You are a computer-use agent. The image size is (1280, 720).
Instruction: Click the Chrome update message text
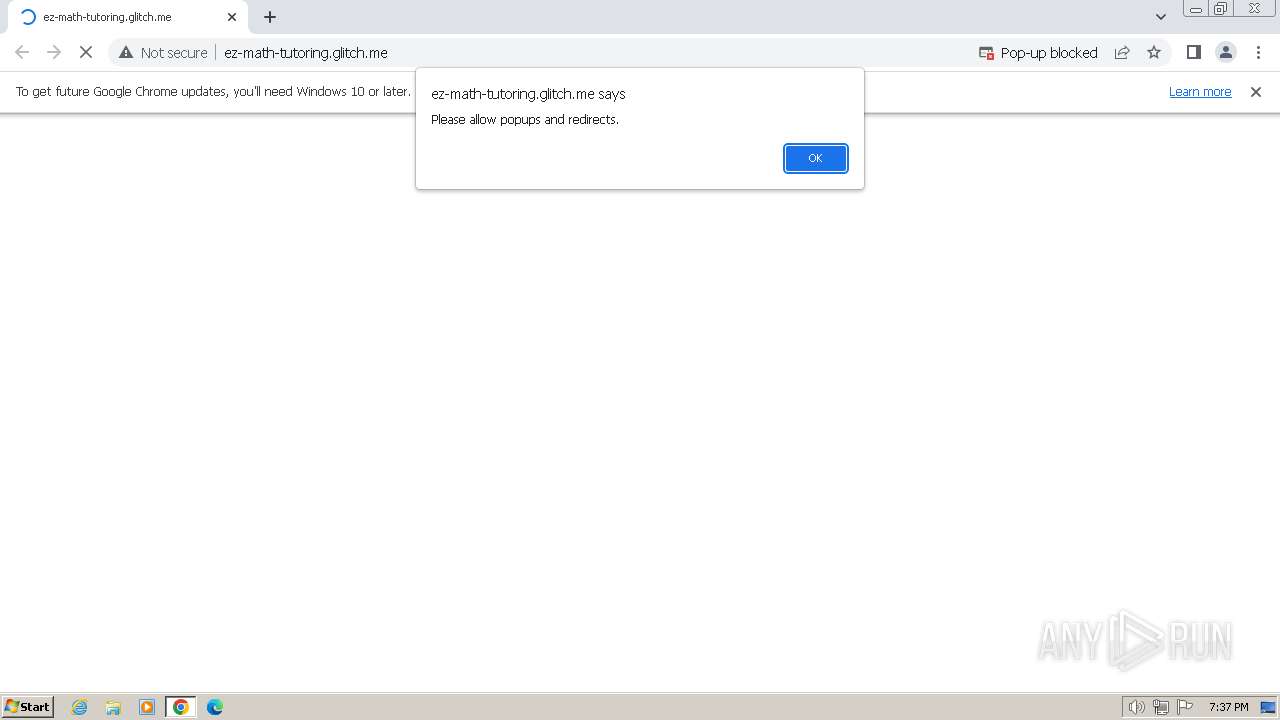(x=213, y=91)
